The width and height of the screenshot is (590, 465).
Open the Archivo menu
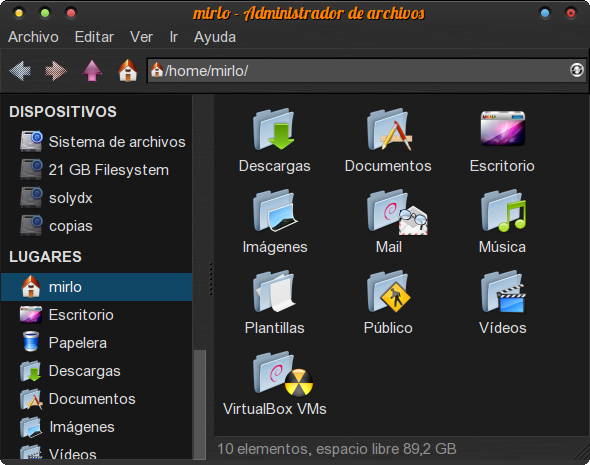[x=33, y=37]
